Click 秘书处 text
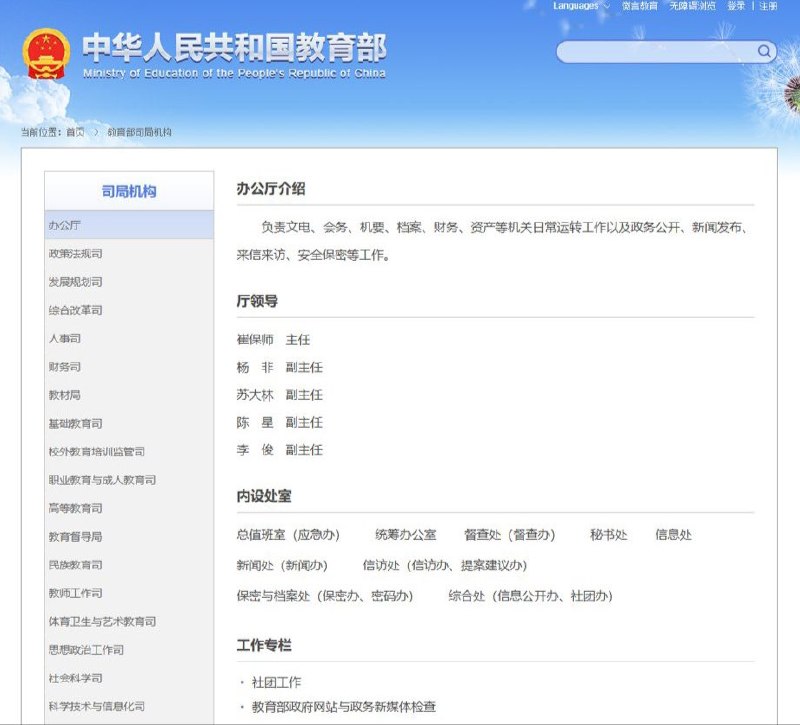The image size is (800, 725). pos(609,535)
